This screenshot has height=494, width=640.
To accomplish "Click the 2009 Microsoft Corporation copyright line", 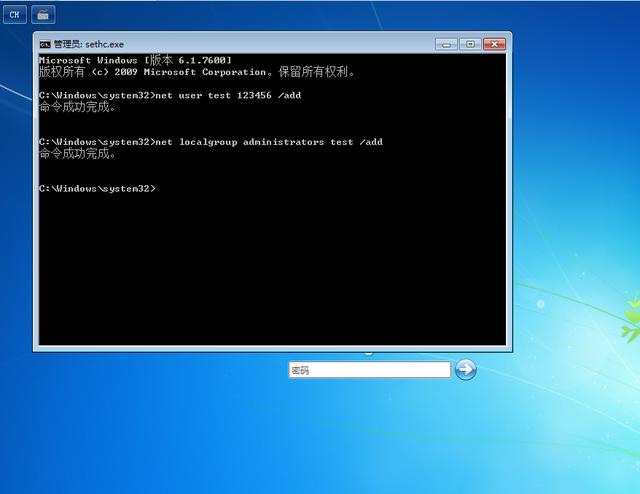I will (197, 72).
